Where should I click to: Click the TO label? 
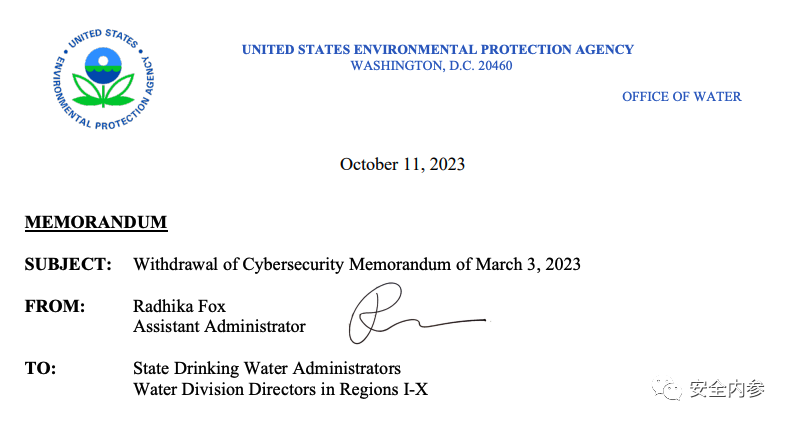coord(40,368)
